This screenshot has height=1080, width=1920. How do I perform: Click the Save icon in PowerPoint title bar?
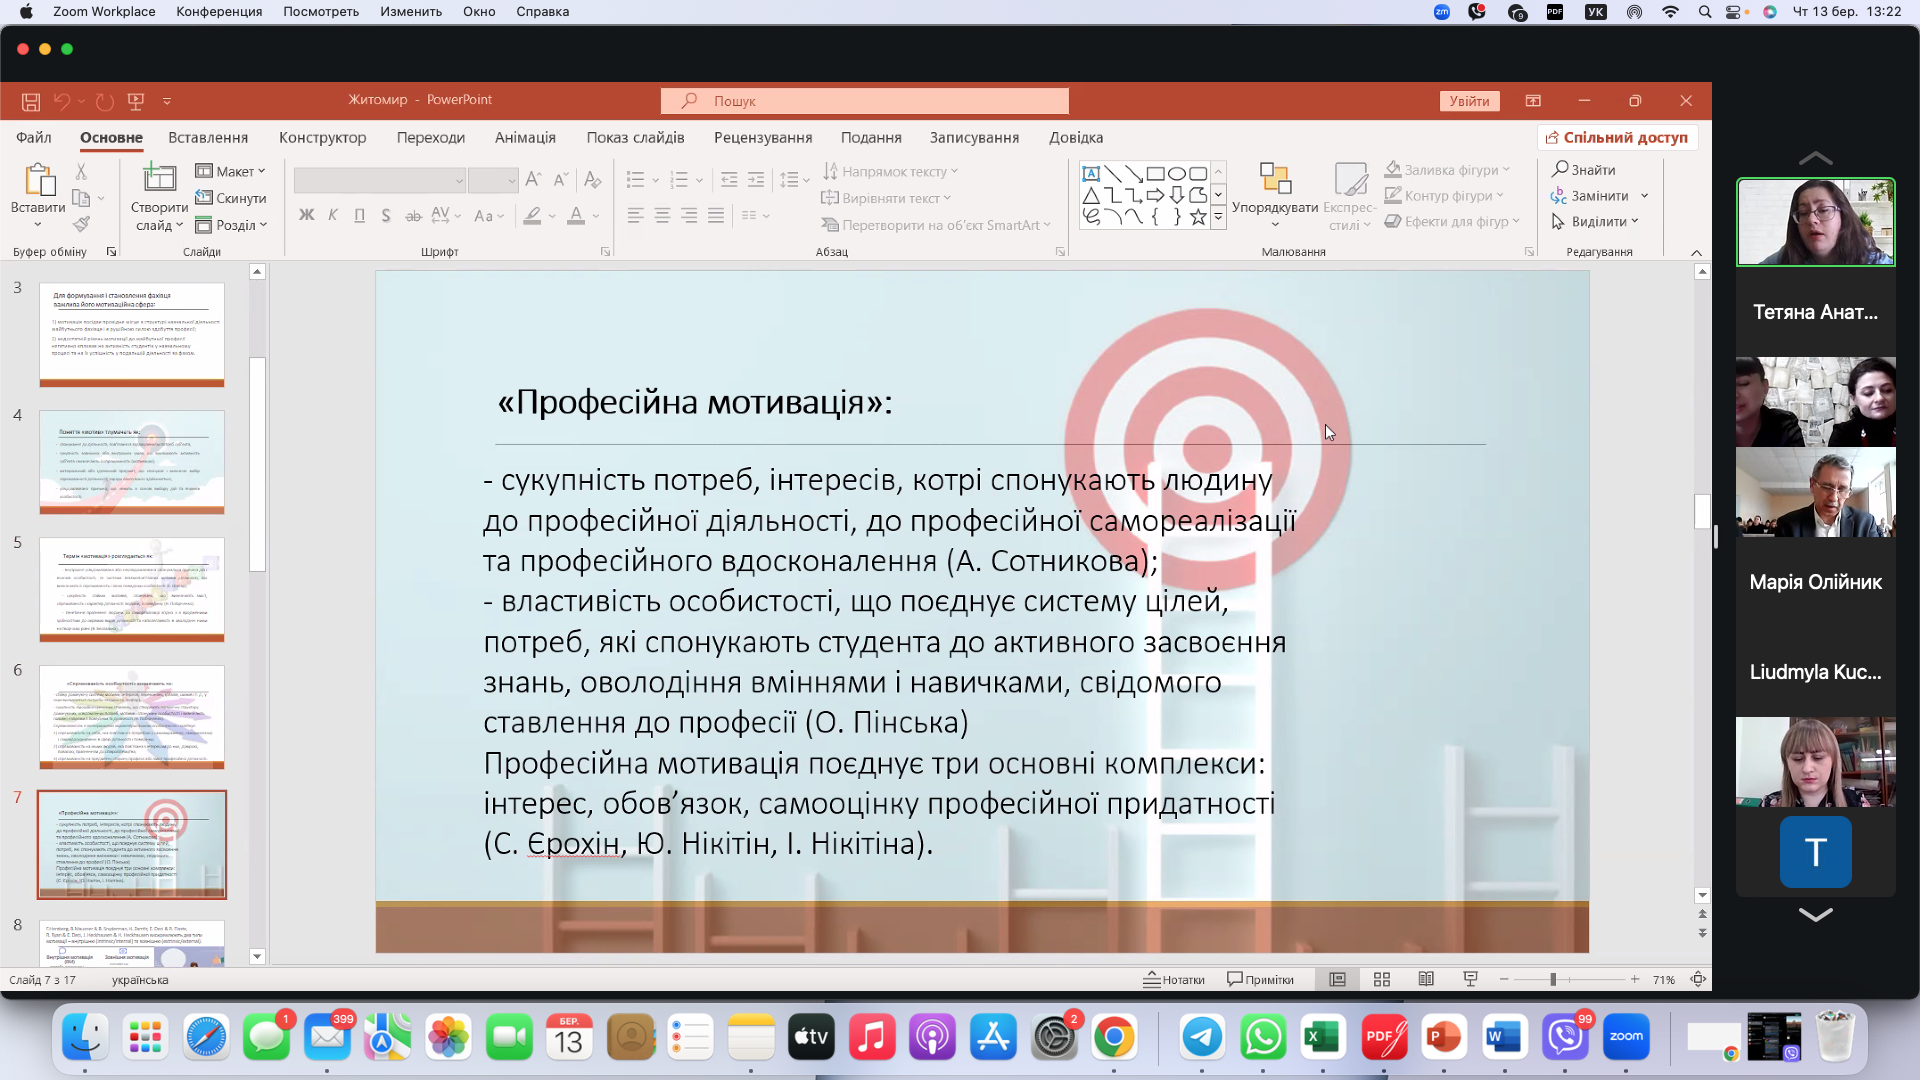click(31, 101)
